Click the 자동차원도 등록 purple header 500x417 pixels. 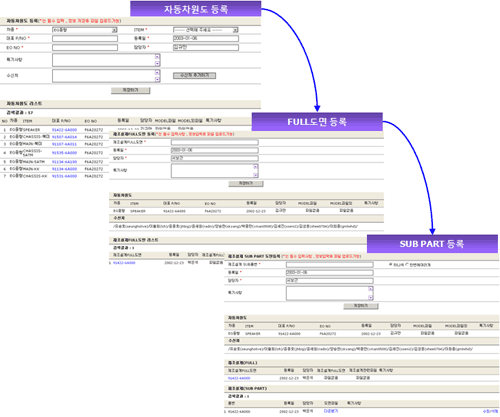[196, 9]
